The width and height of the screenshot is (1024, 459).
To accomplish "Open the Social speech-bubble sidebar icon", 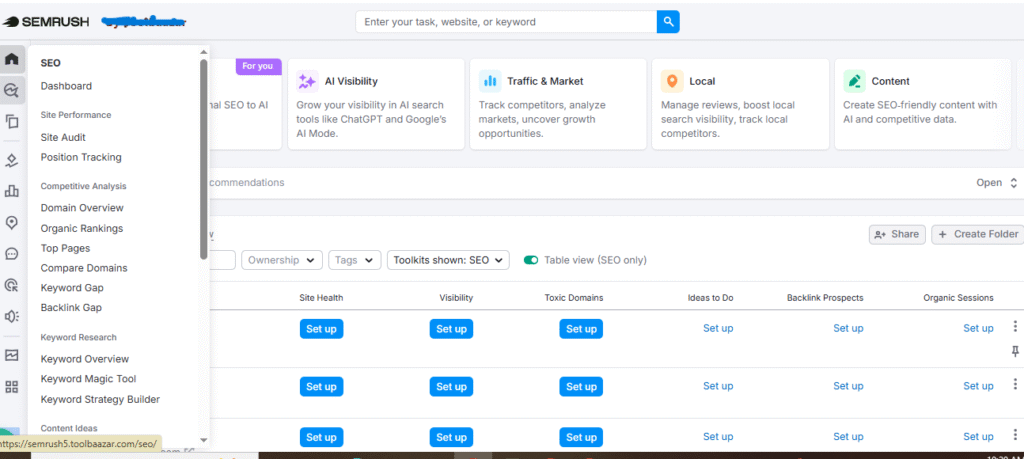I will click(x=11, y=254).
